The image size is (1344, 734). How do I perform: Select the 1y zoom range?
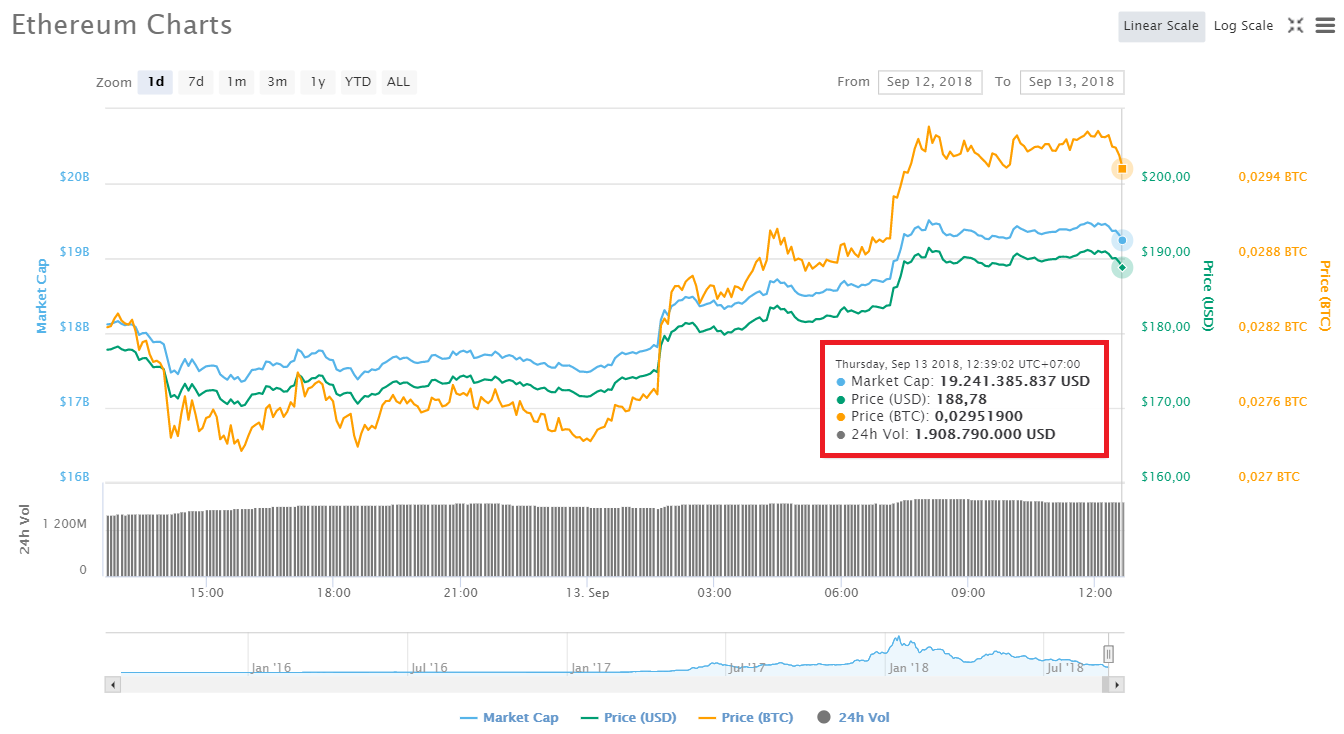(x=317, y=82)
